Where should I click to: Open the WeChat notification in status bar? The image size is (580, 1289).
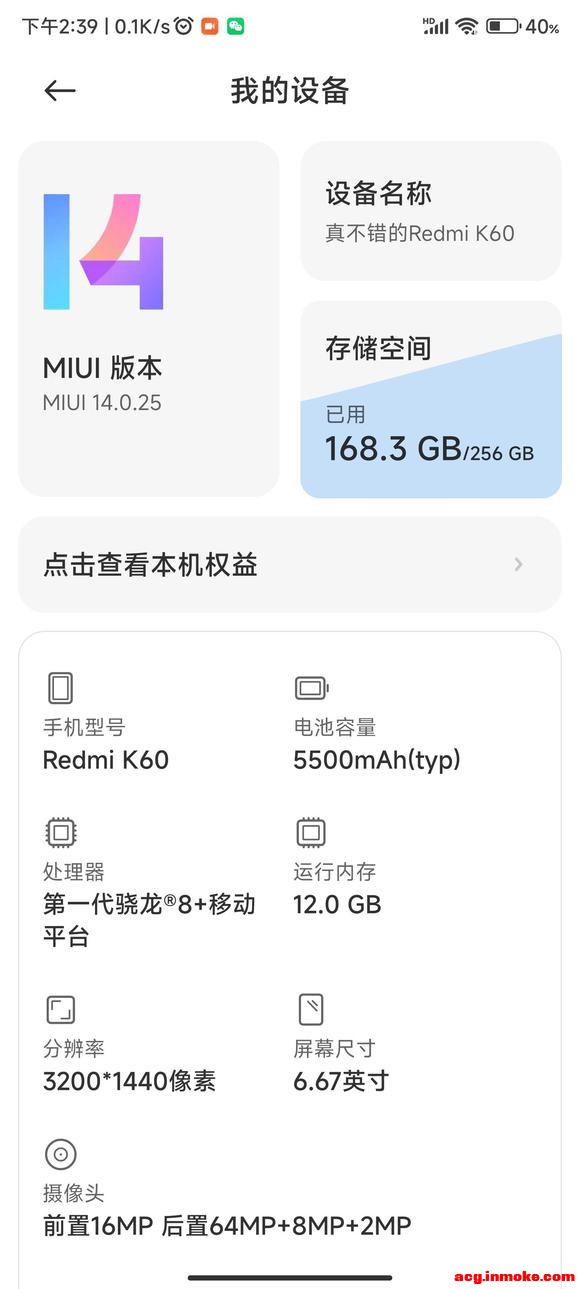(x=236, y=27)
